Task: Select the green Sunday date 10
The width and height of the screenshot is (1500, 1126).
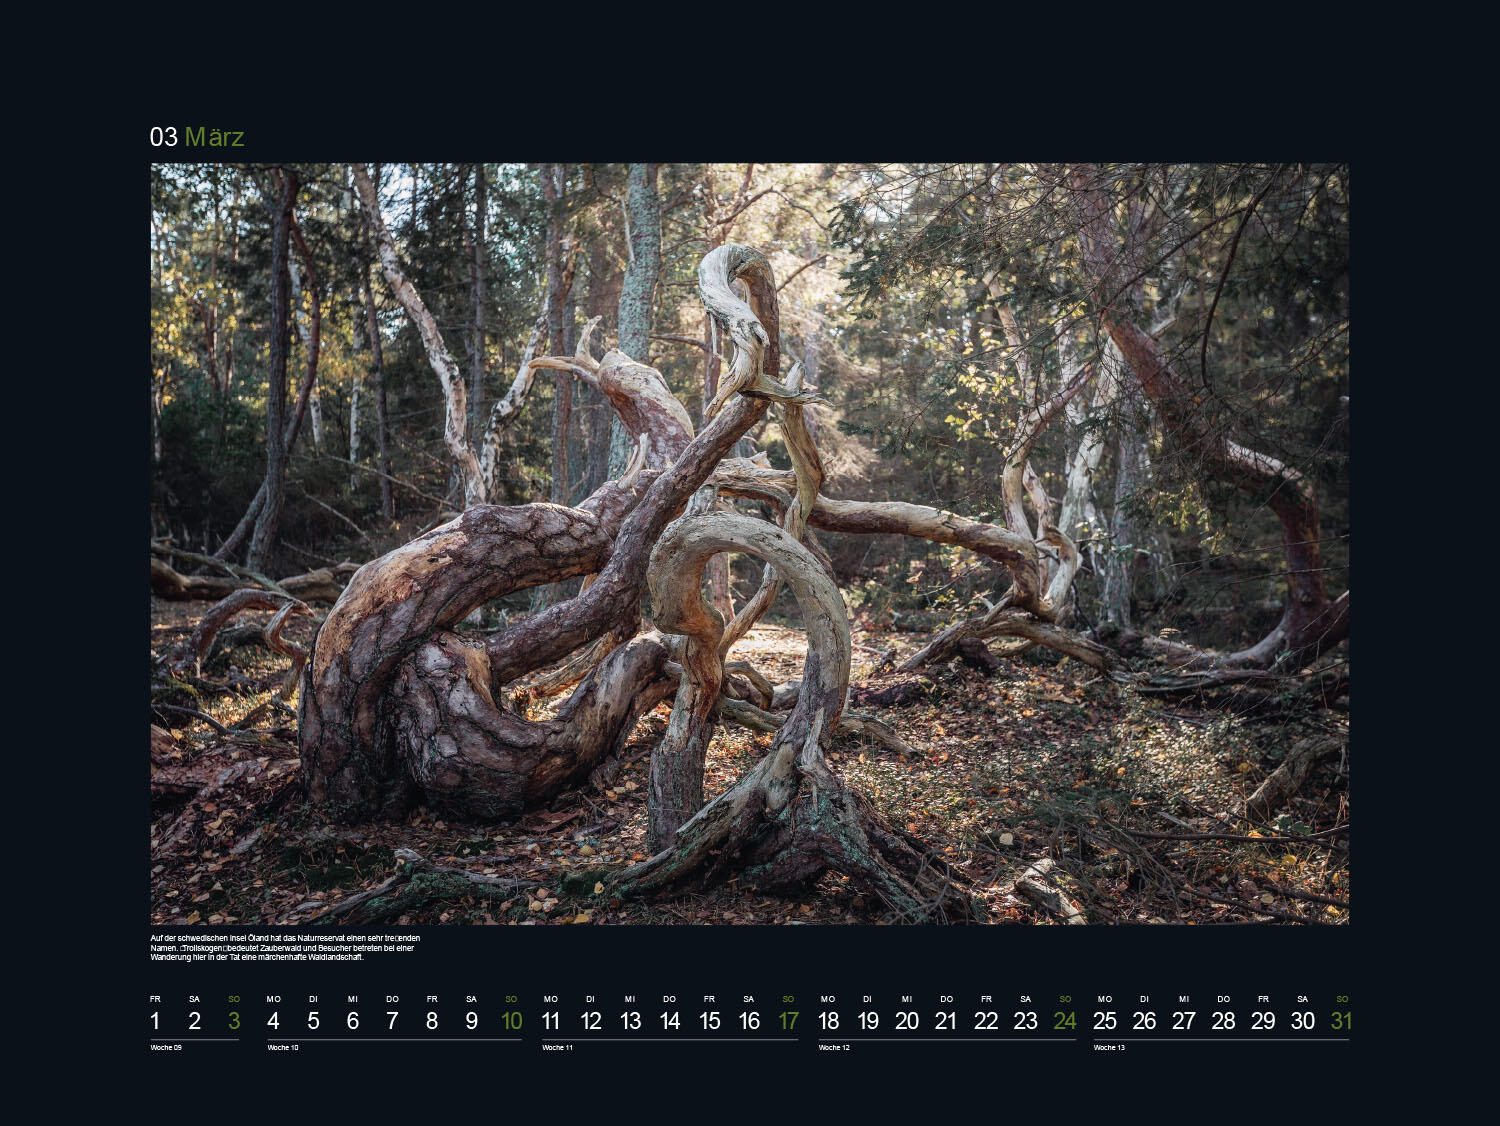Action: (511, 1021)
